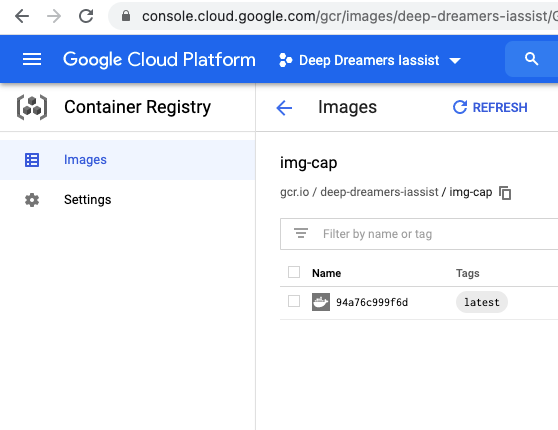Click the img-cap repository heading

[x=309, y=163]
